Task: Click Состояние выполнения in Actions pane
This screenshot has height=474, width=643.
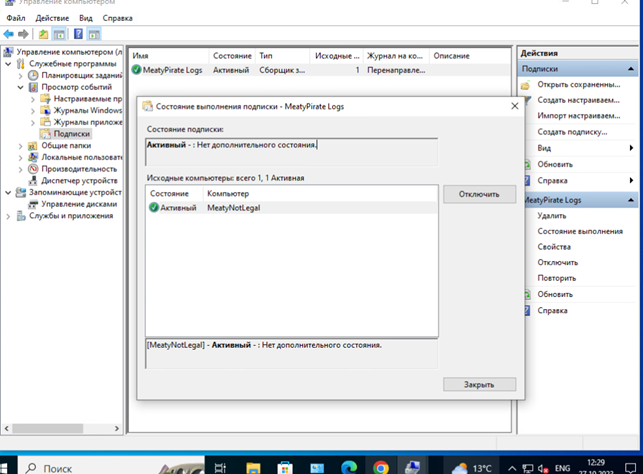Action: pos(580,231)
